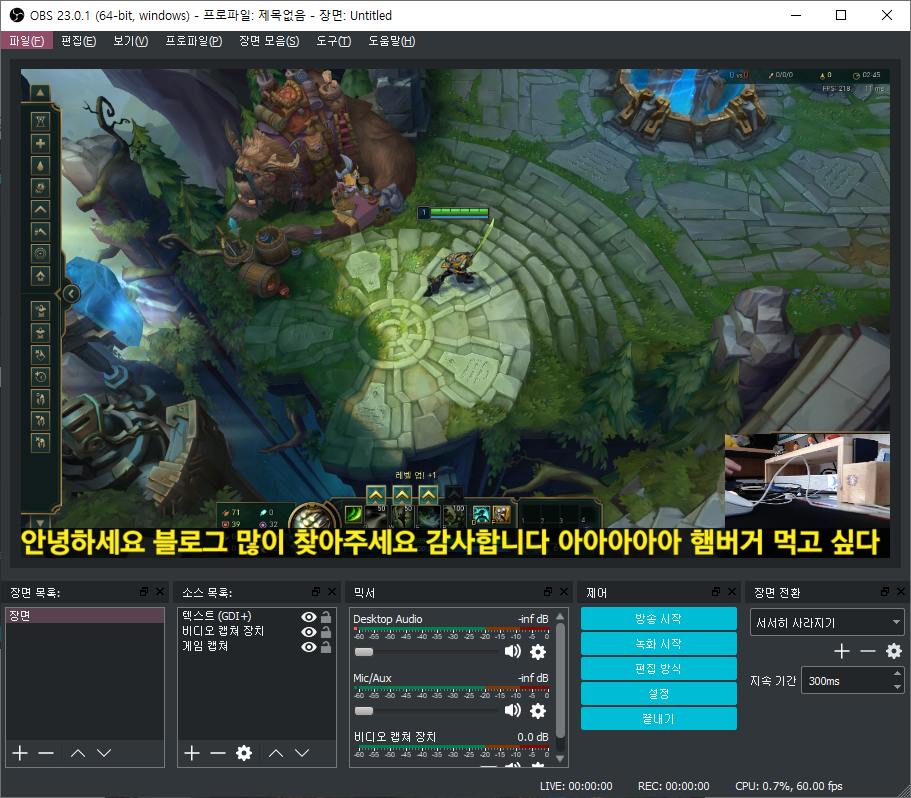Toggle lock on 게임 캡쳐 source
Screen dimensions: 911x798
pos(327,647)
